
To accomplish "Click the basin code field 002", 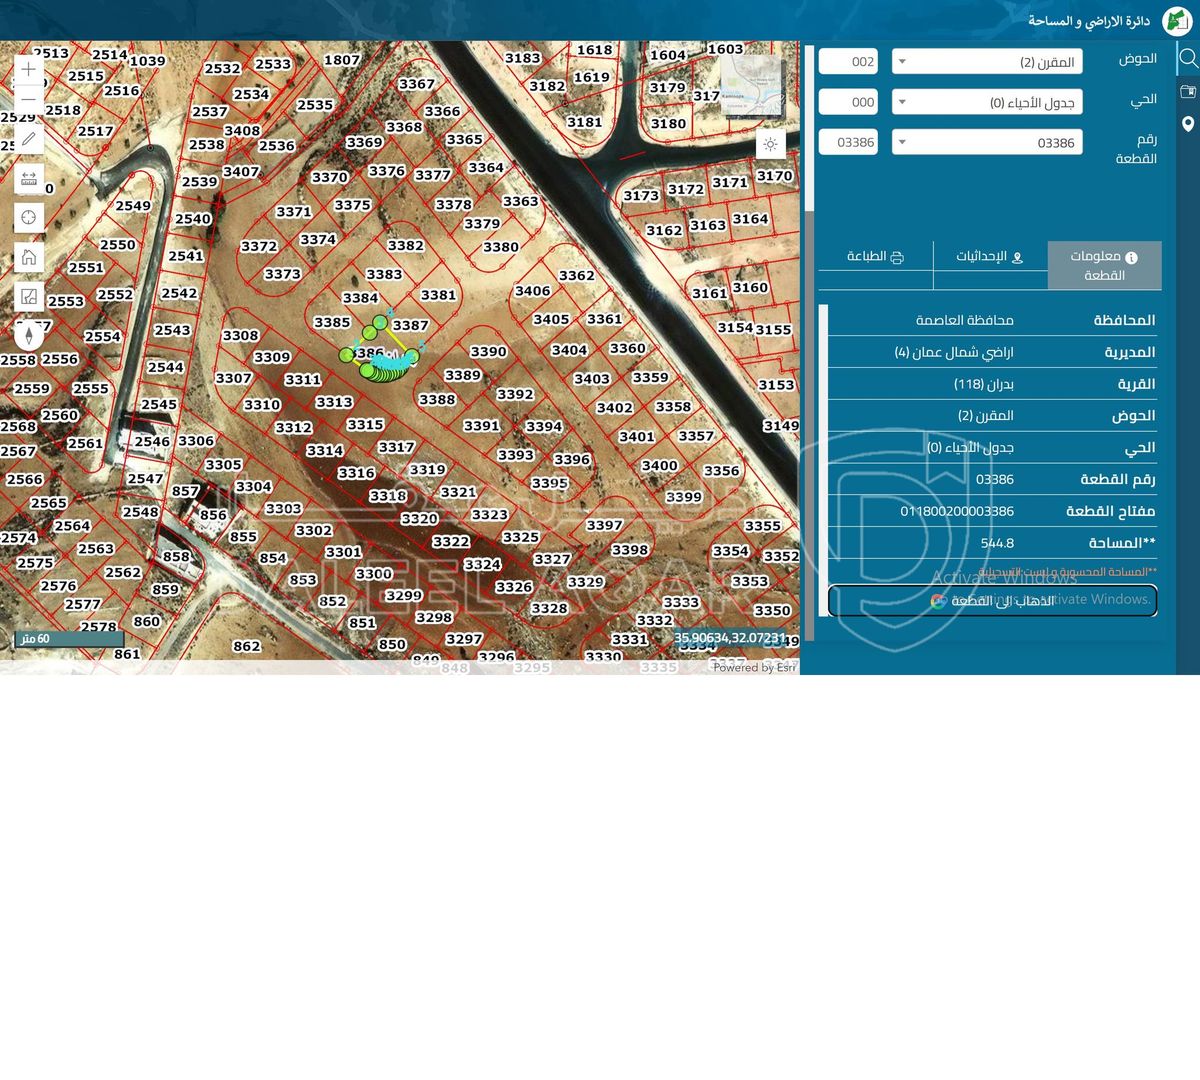I will click(848, 62).
